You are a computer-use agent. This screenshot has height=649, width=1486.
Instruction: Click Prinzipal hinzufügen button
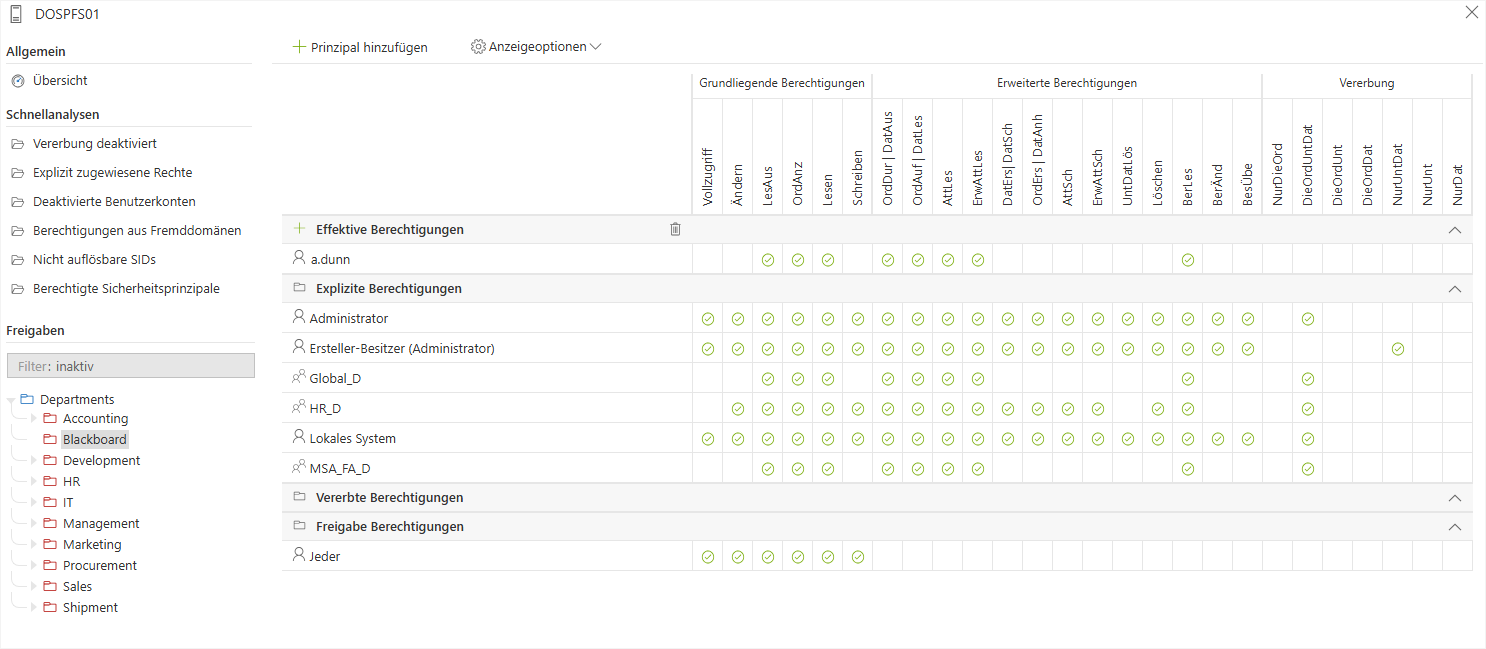(360, 47)
